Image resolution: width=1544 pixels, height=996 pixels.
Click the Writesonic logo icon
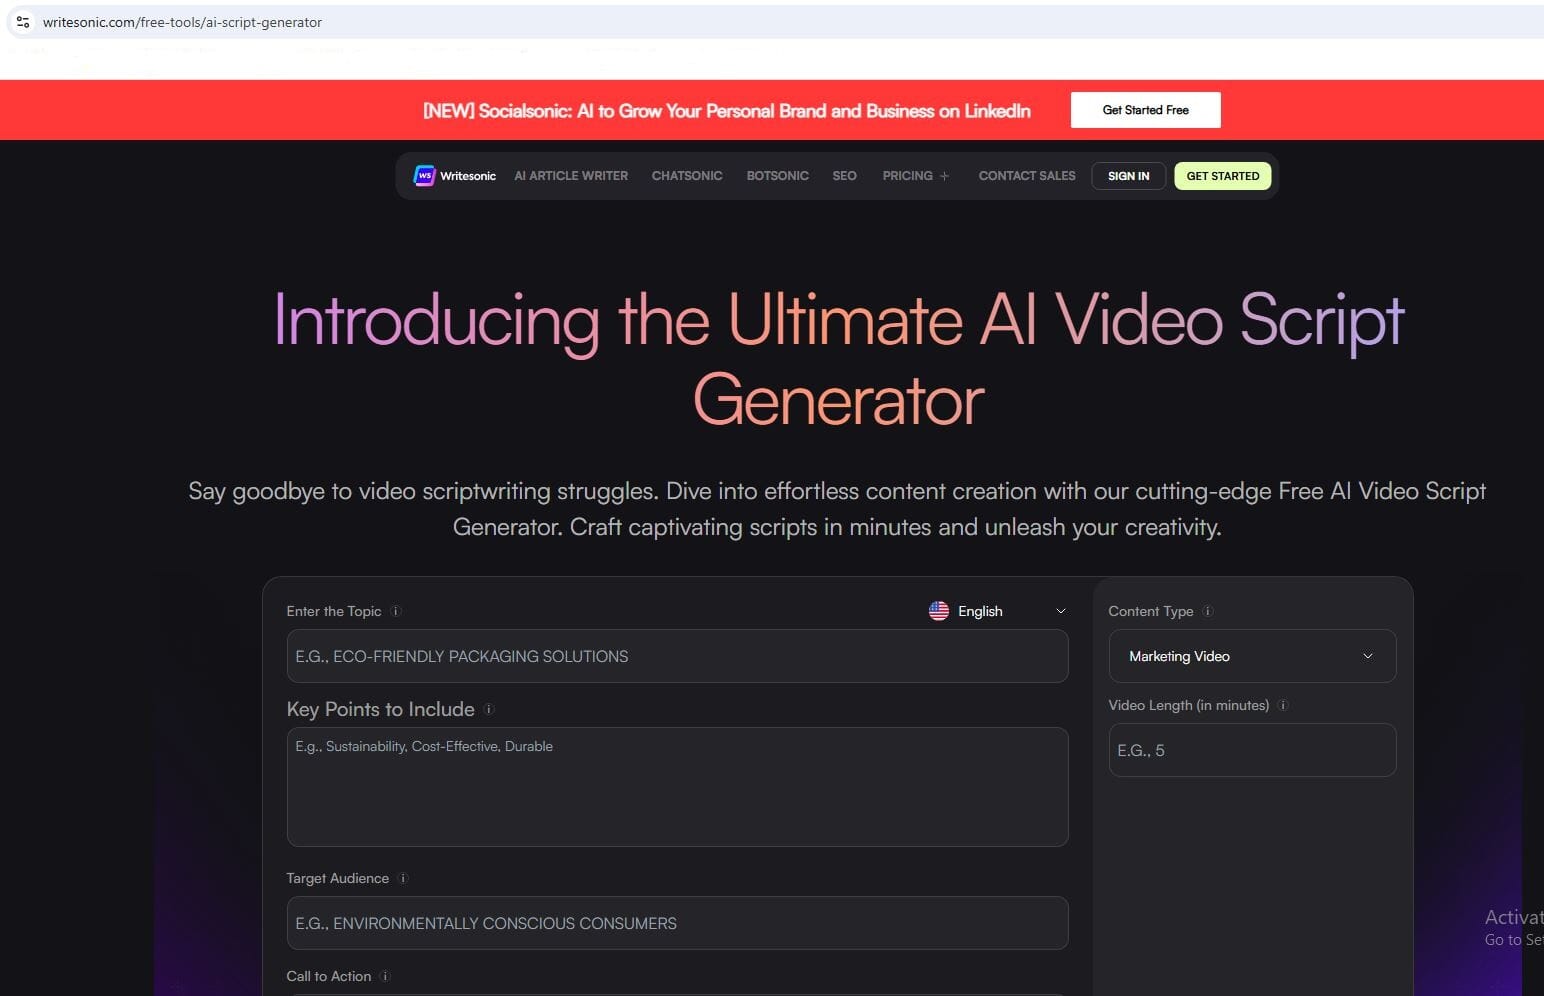[424, 176]
